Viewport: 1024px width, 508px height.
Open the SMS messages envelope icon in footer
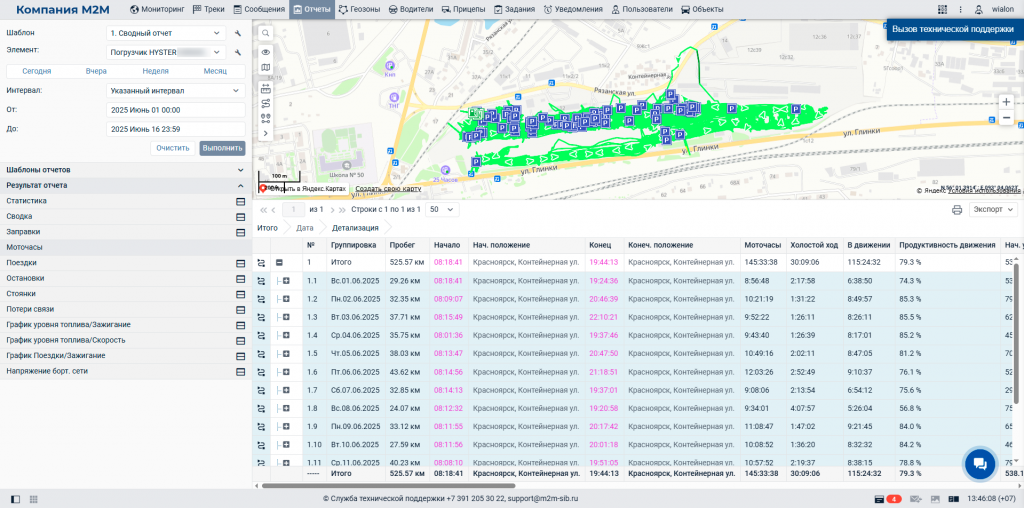click(x=915, y=499)
